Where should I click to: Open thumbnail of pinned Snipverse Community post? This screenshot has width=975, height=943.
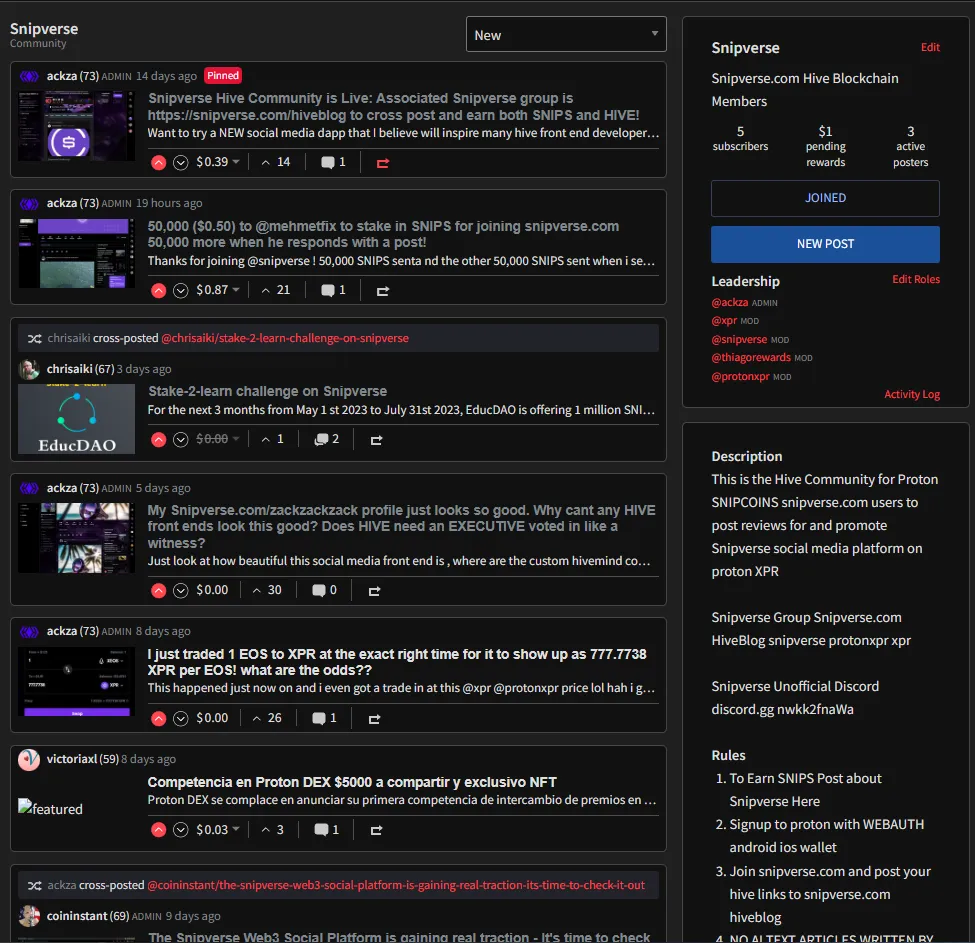[76, 126]
